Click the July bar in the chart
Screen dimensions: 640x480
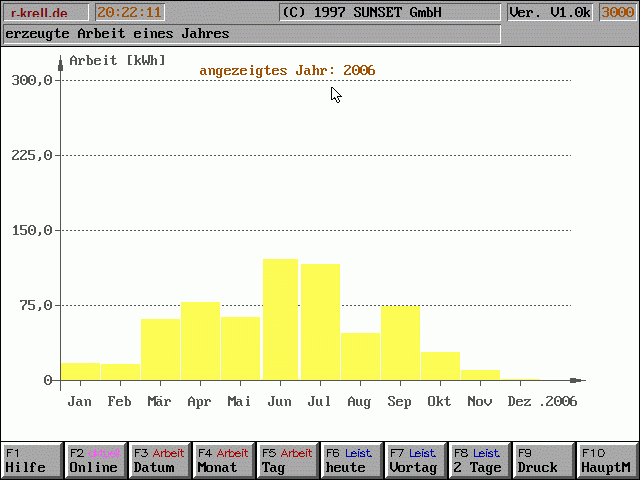click(320, 322)
